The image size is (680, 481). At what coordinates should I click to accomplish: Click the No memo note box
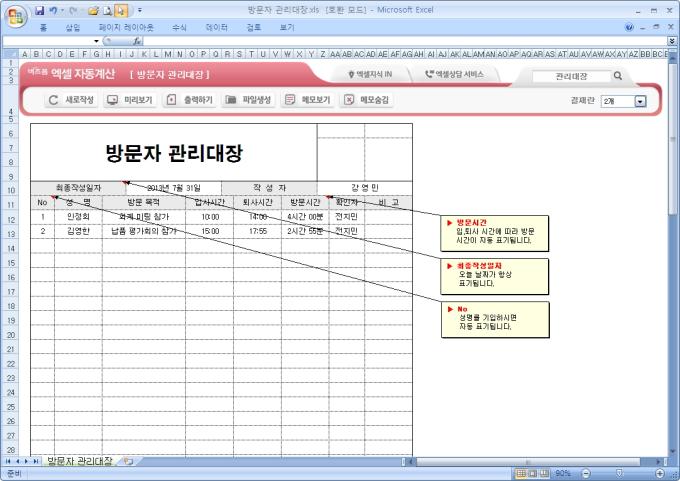[x=495, y=320]
